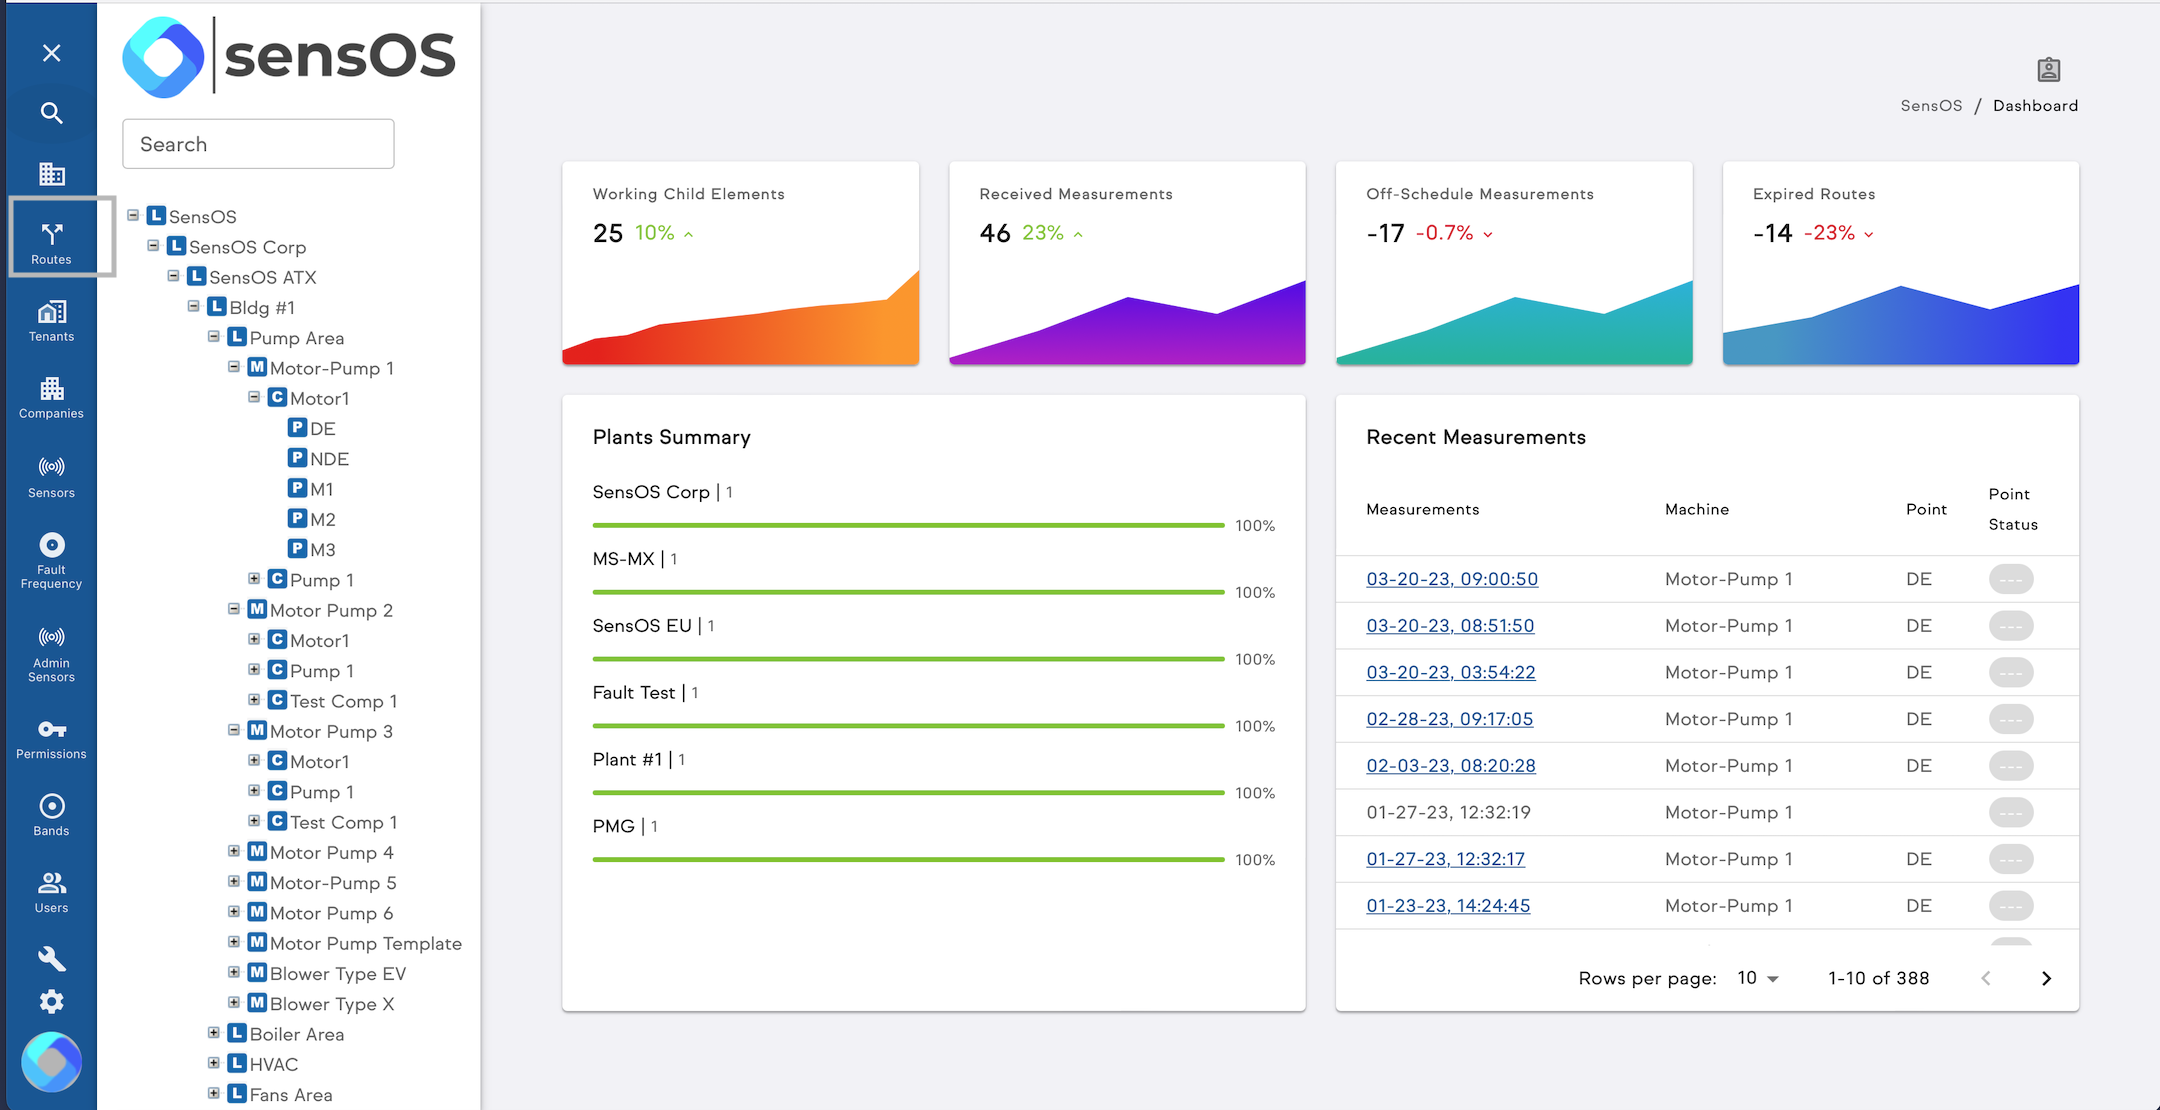This screenshot has height=1110, width=2160.
Task: Click the Dashboard breadcrumb text
Action: tap(2035, 106)
